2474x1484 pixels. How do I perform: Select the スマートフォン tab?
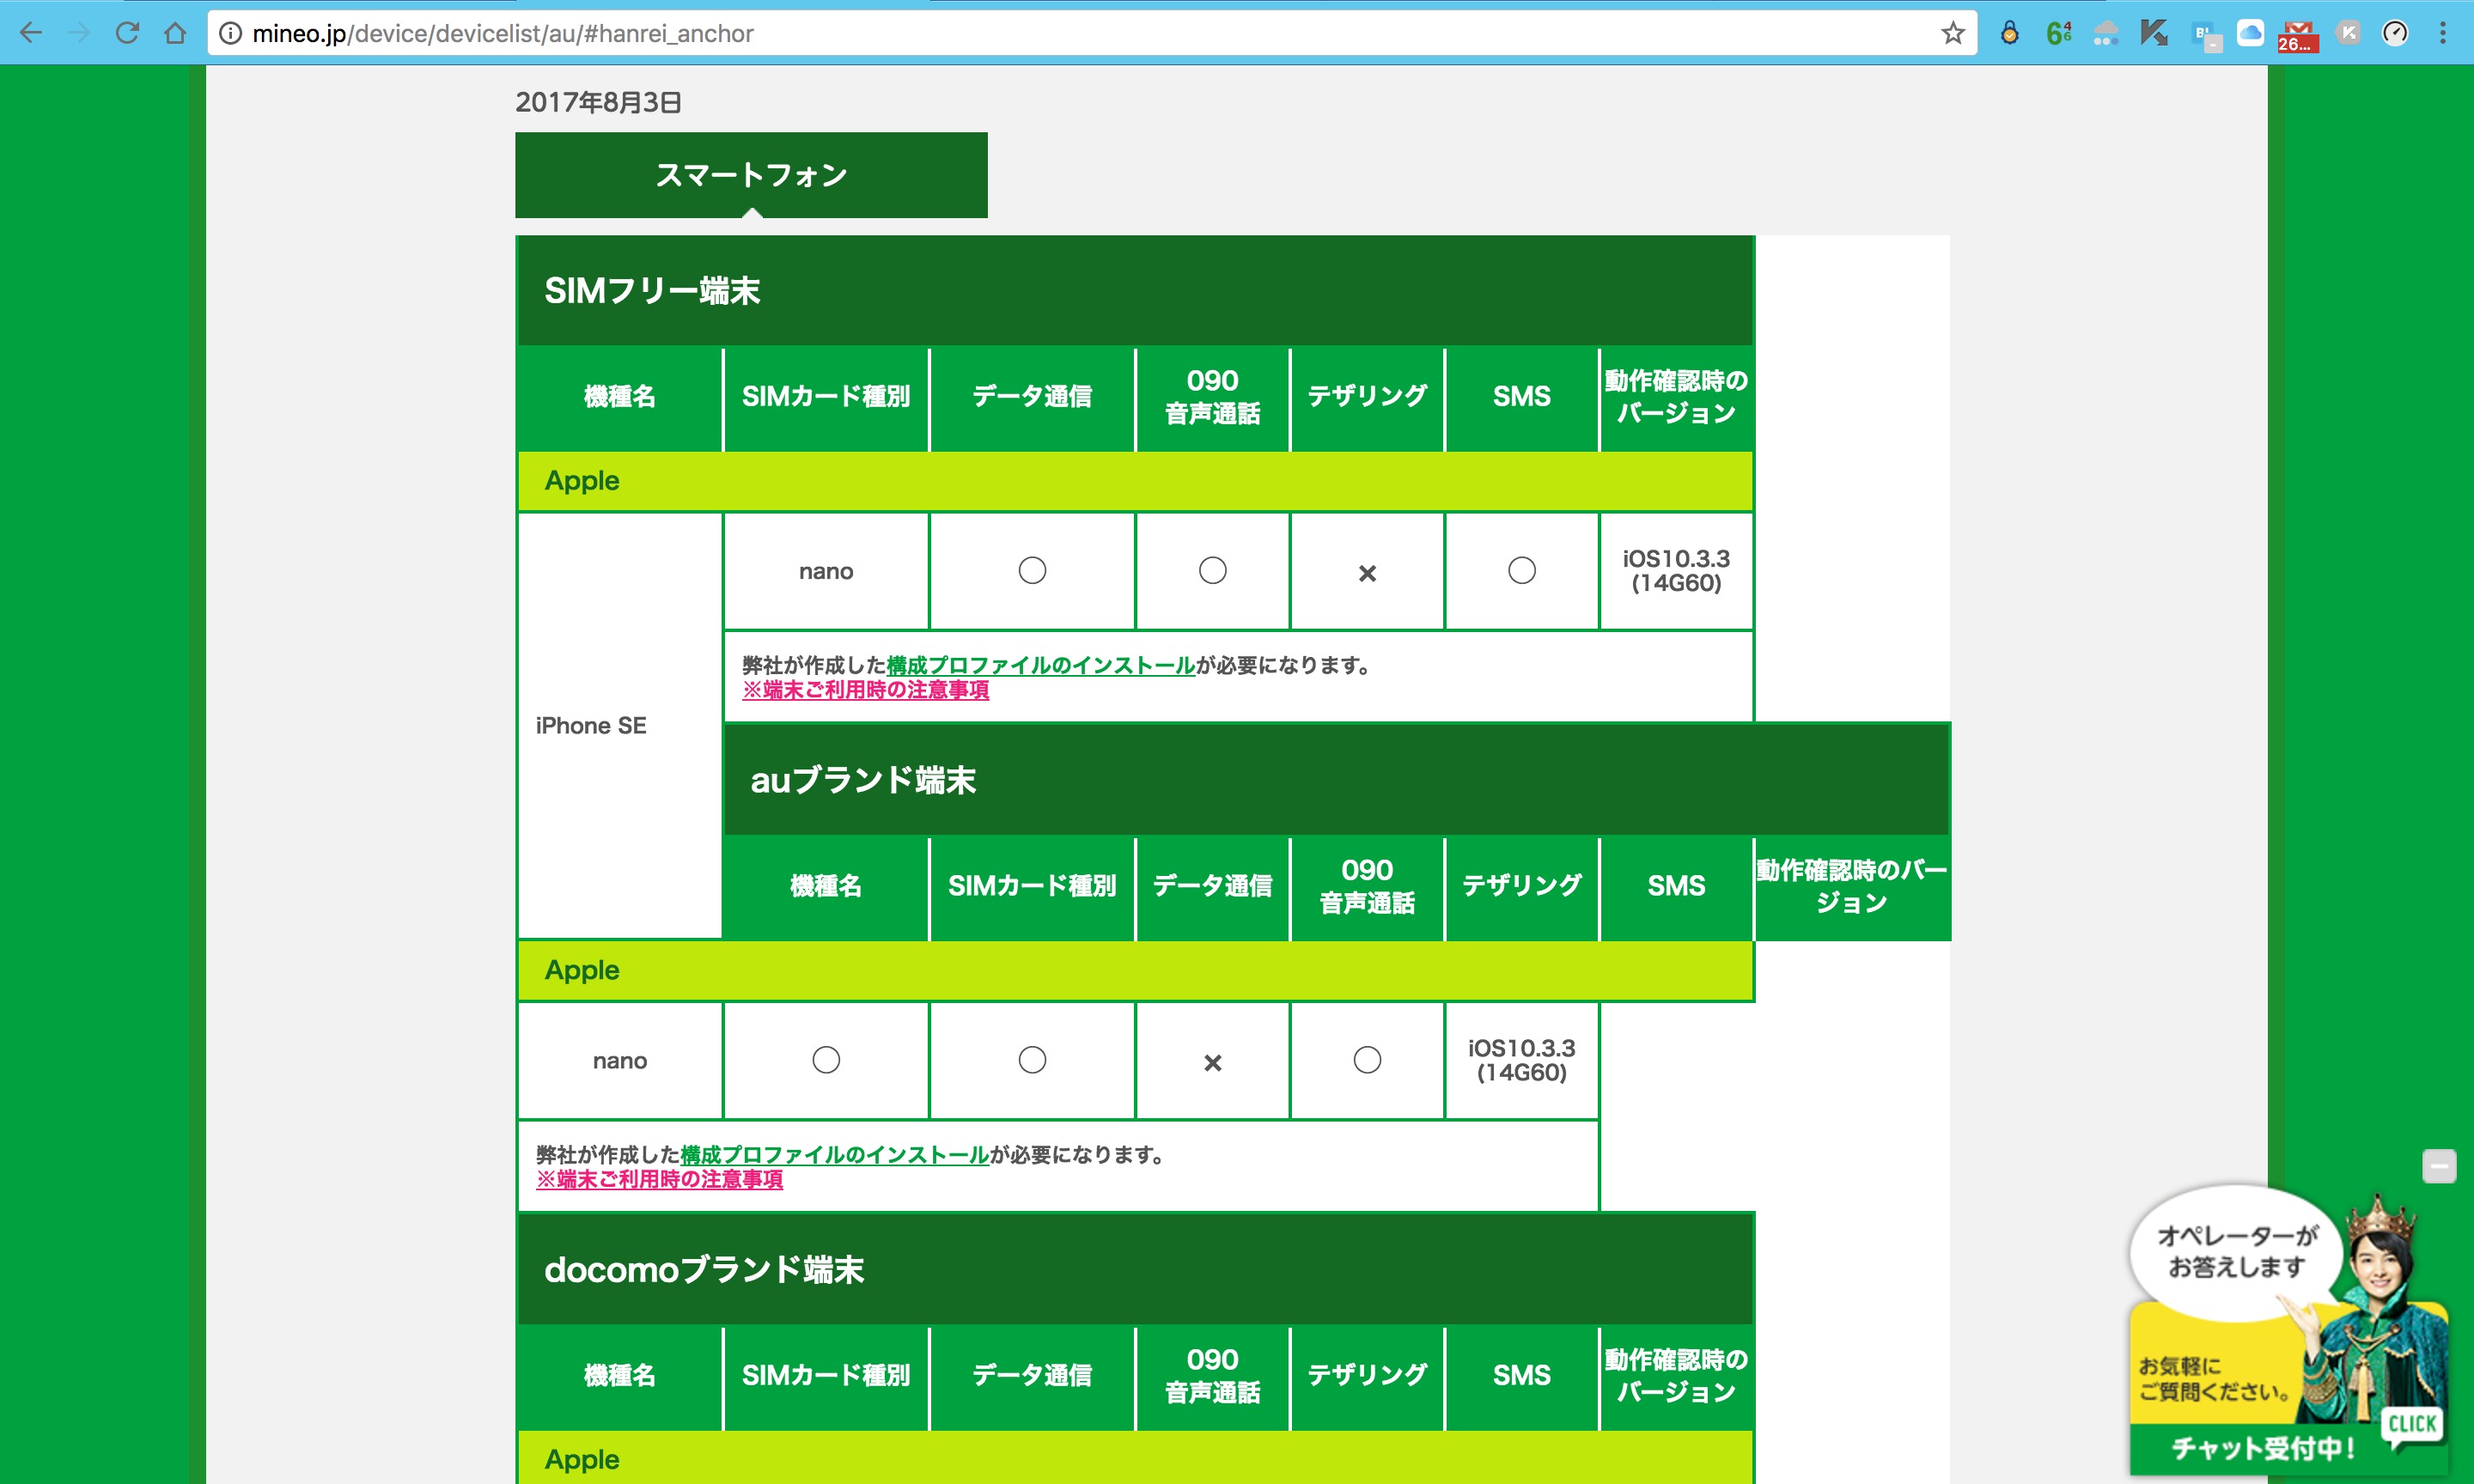click(x=751, y=175)
